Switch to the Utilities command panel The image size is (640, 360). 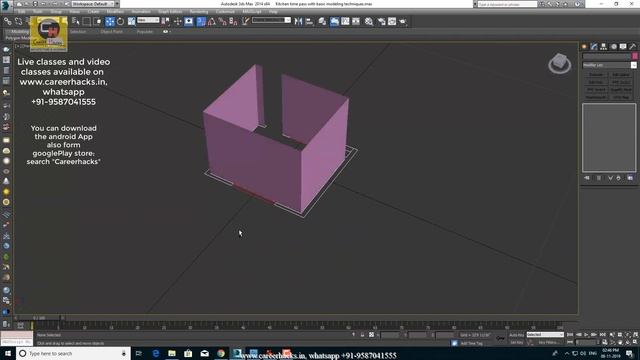click(x=633, y=47)
